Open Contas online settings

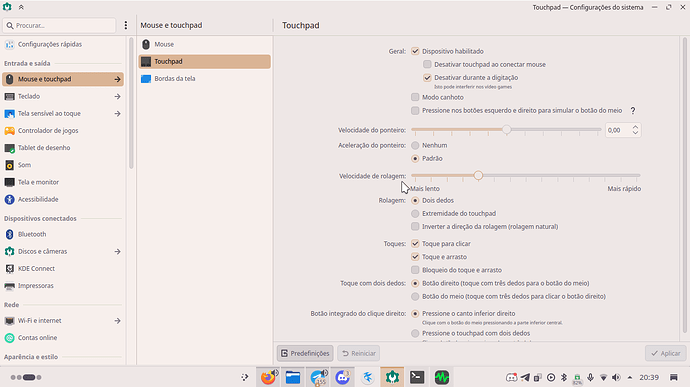[x=63, y=338]
